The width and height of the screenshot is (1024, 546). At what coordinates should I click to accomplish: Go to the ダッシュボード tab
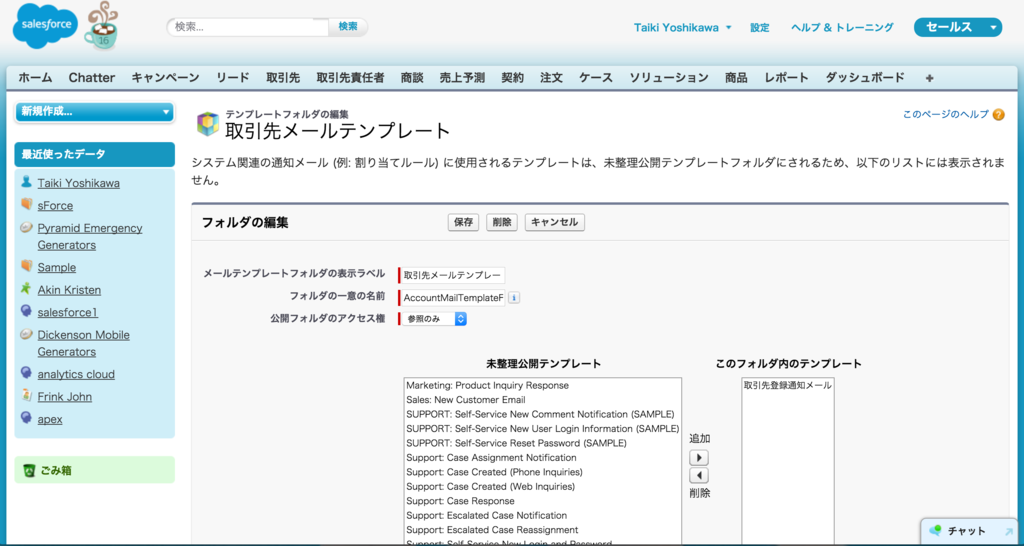[x=865, y=78]
